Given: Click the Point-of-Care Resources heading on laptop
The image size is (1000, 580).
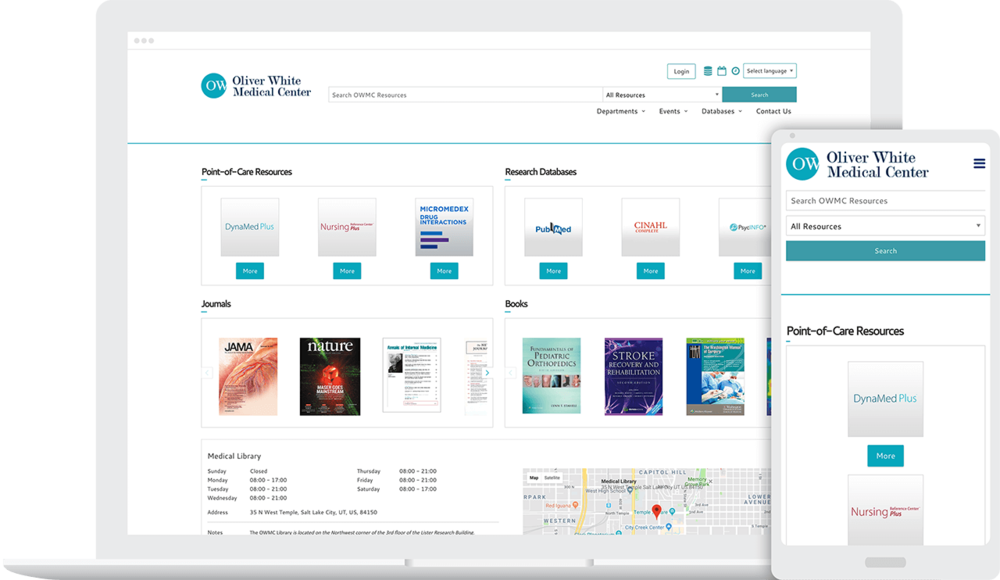Looking at the screenshot, I should click(246, 172).
